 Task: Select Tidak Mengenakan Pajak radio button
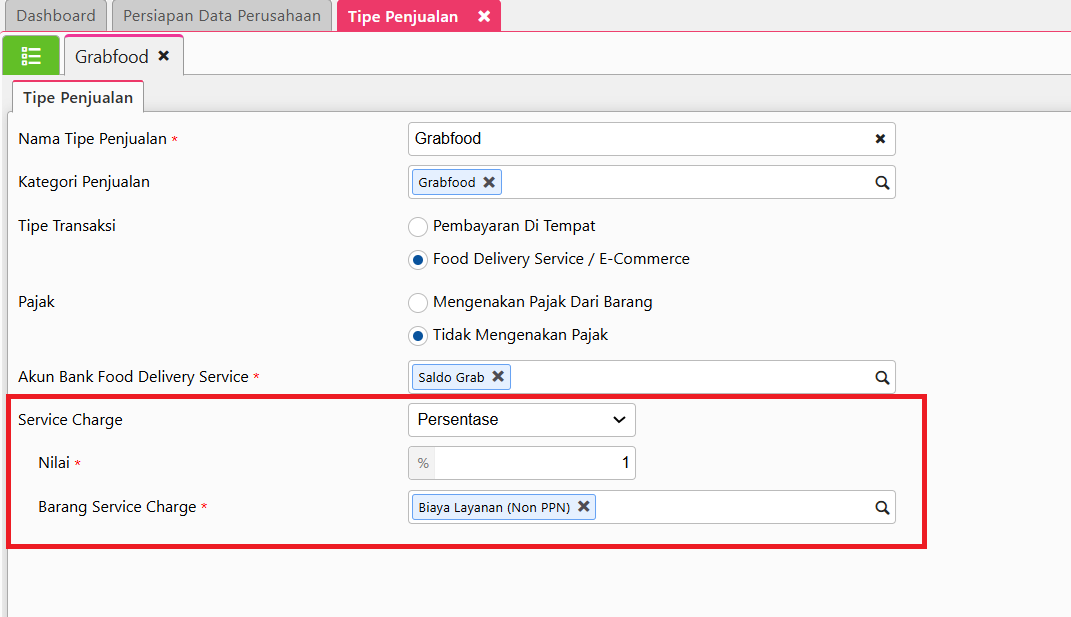pos(418,335)
